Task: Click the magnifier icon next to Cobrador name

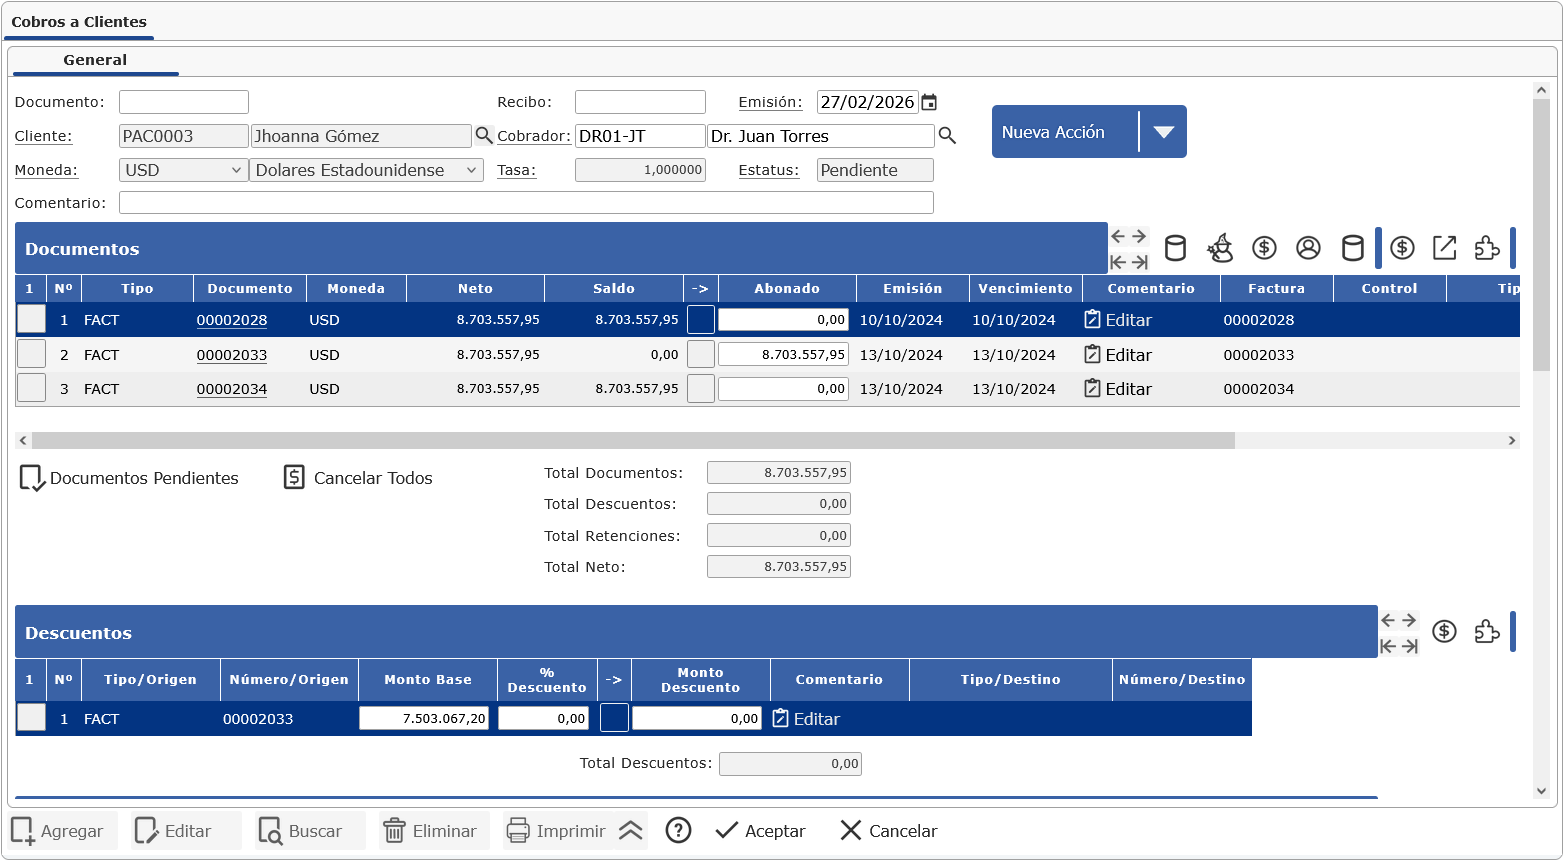Action: tap(947, 136)
